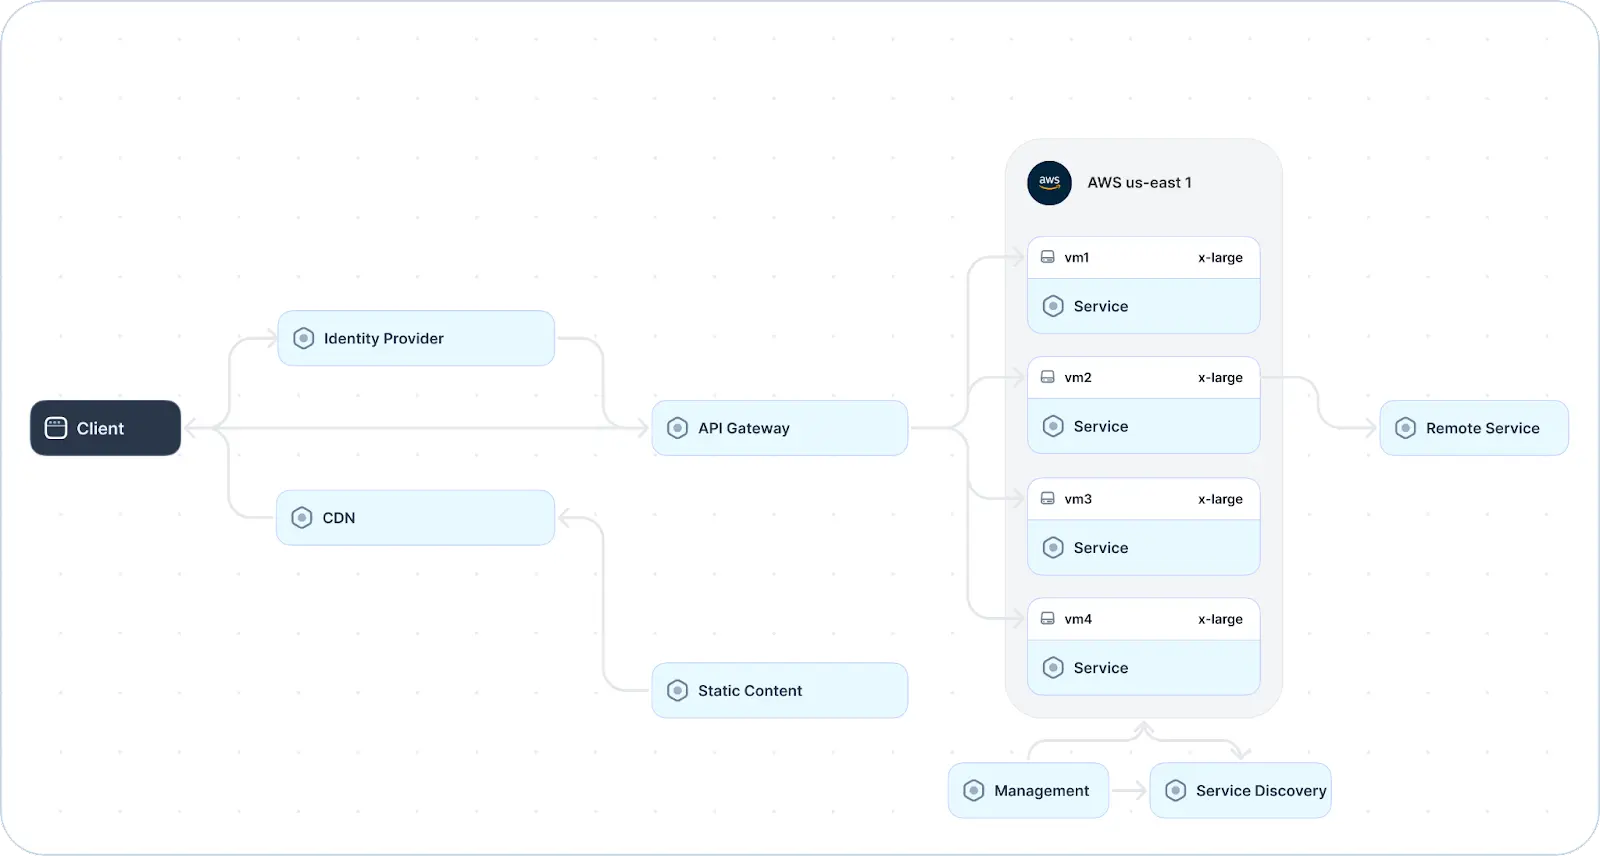Click the vm3 server icon
The image size is (1600, 856).
click(1047, 499)
